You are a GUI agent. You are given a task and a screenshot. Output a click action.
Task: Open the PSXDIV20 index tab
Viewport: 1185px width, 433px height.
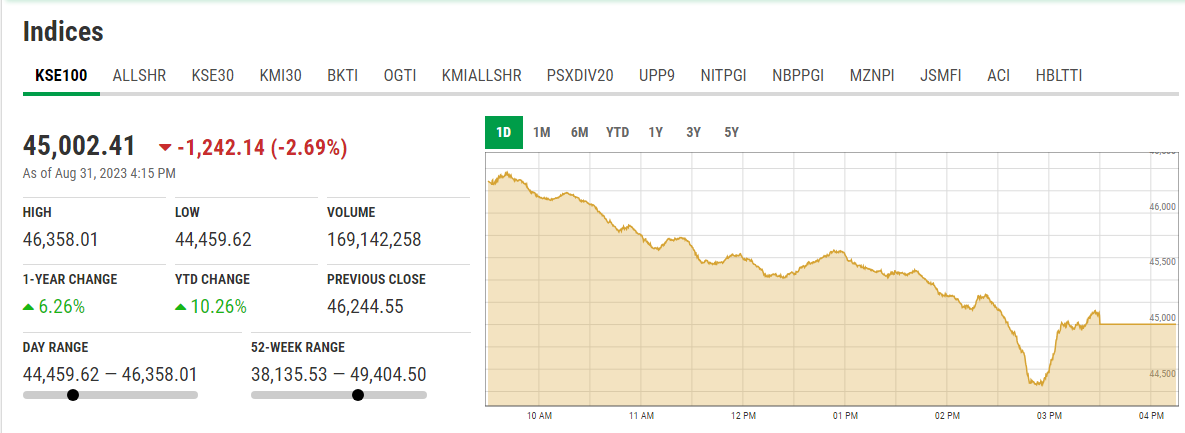[x=580, y=76]
